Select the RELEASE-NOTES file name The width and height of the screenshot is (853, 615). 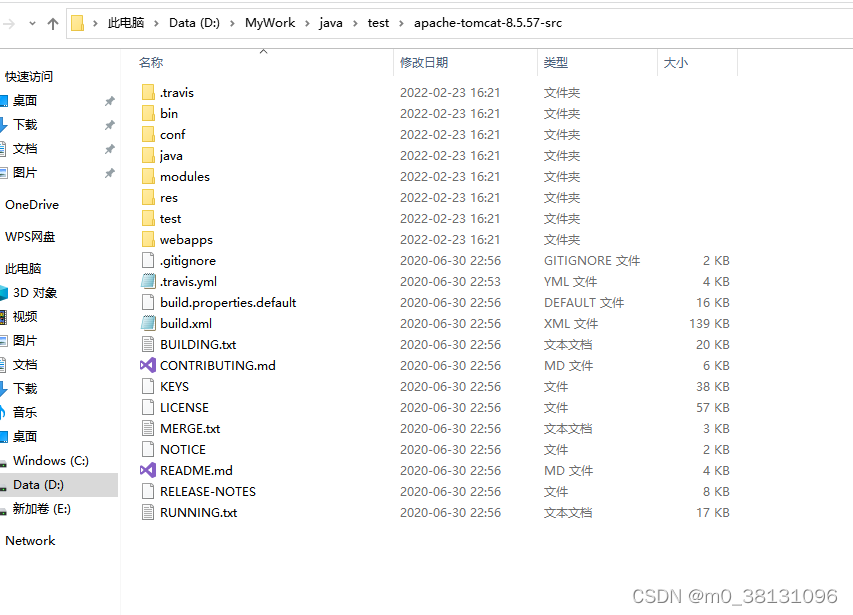coord(208,492)
